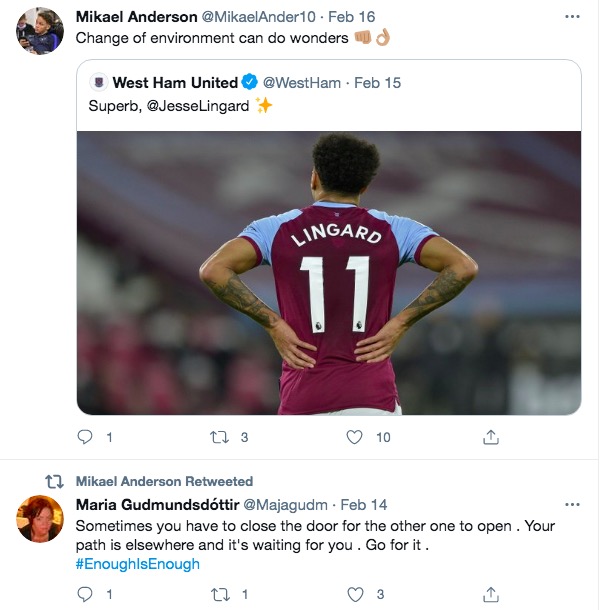Open the West Ham United account name
607x610 pixels.
tap(175, 82)
